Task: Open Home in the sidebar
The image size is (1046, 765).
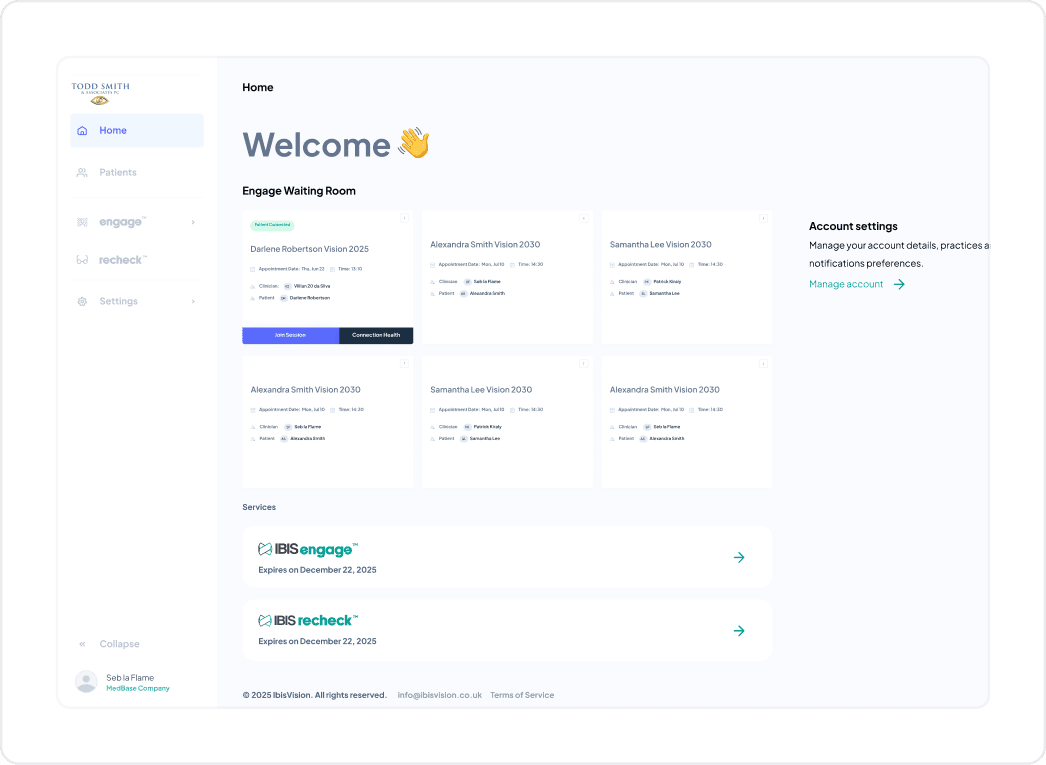Action: [x=137, y=130]
